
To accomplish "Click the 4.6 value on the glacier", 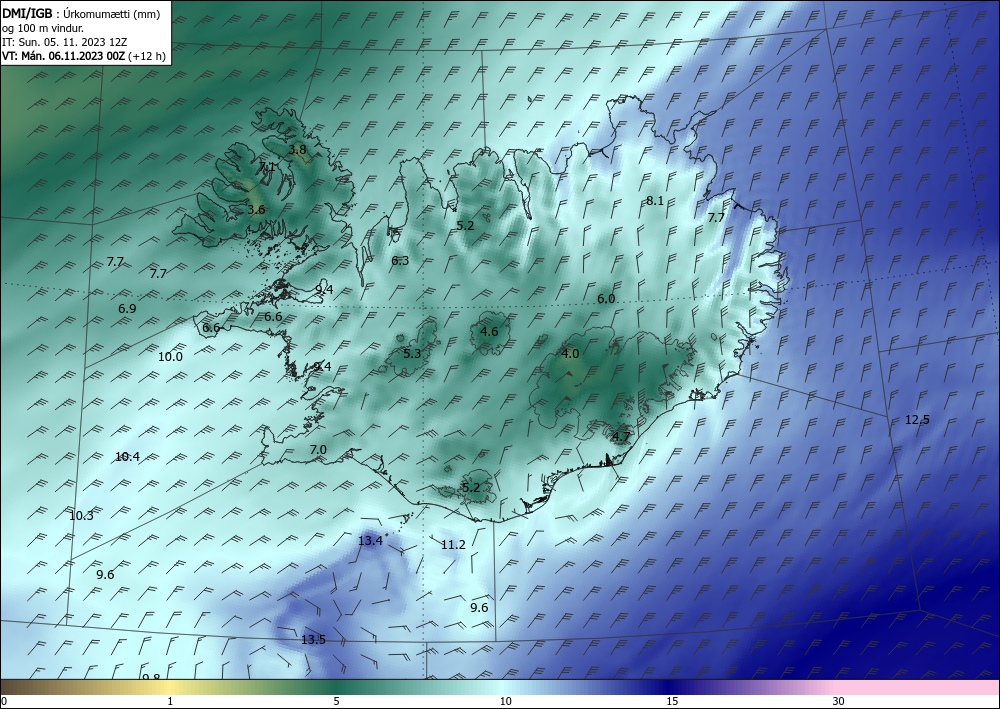I will 489,332.
